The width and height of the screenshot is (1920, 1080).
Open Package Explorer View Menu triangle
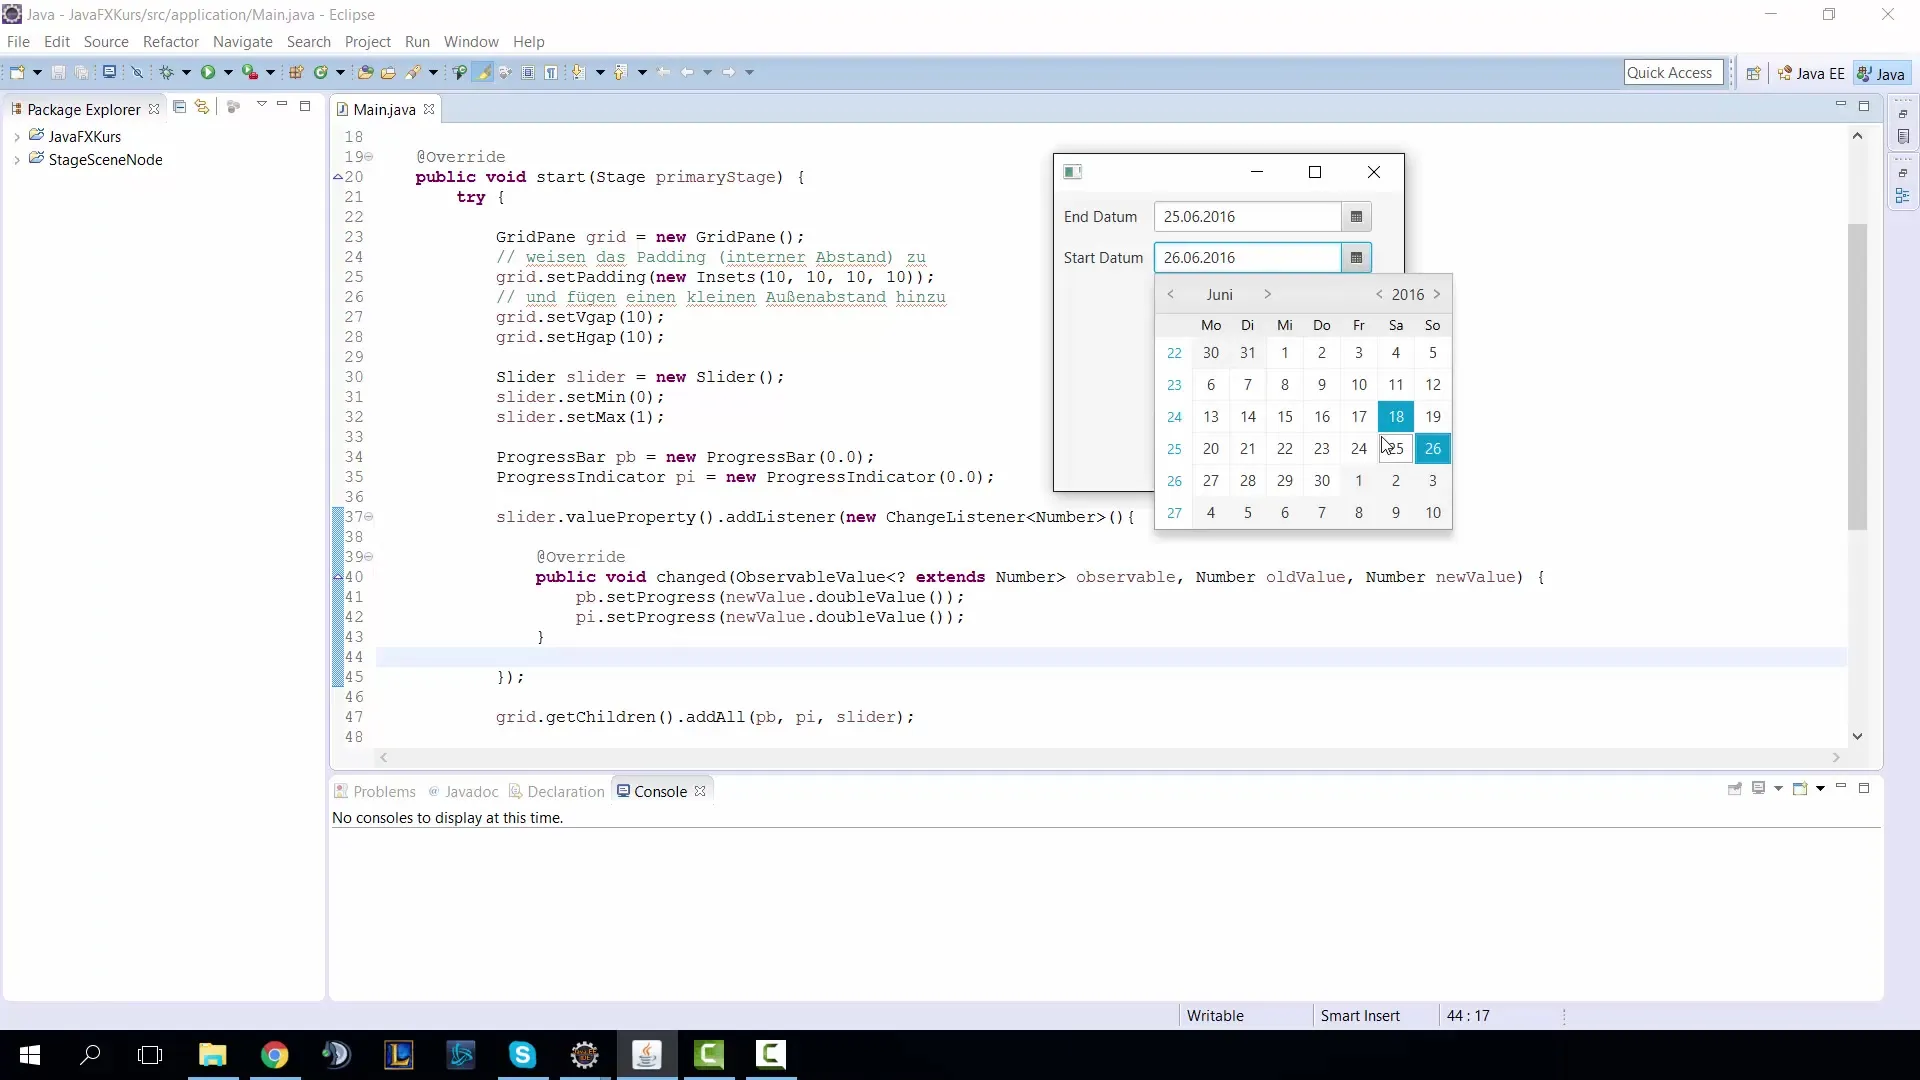point(261,105)
